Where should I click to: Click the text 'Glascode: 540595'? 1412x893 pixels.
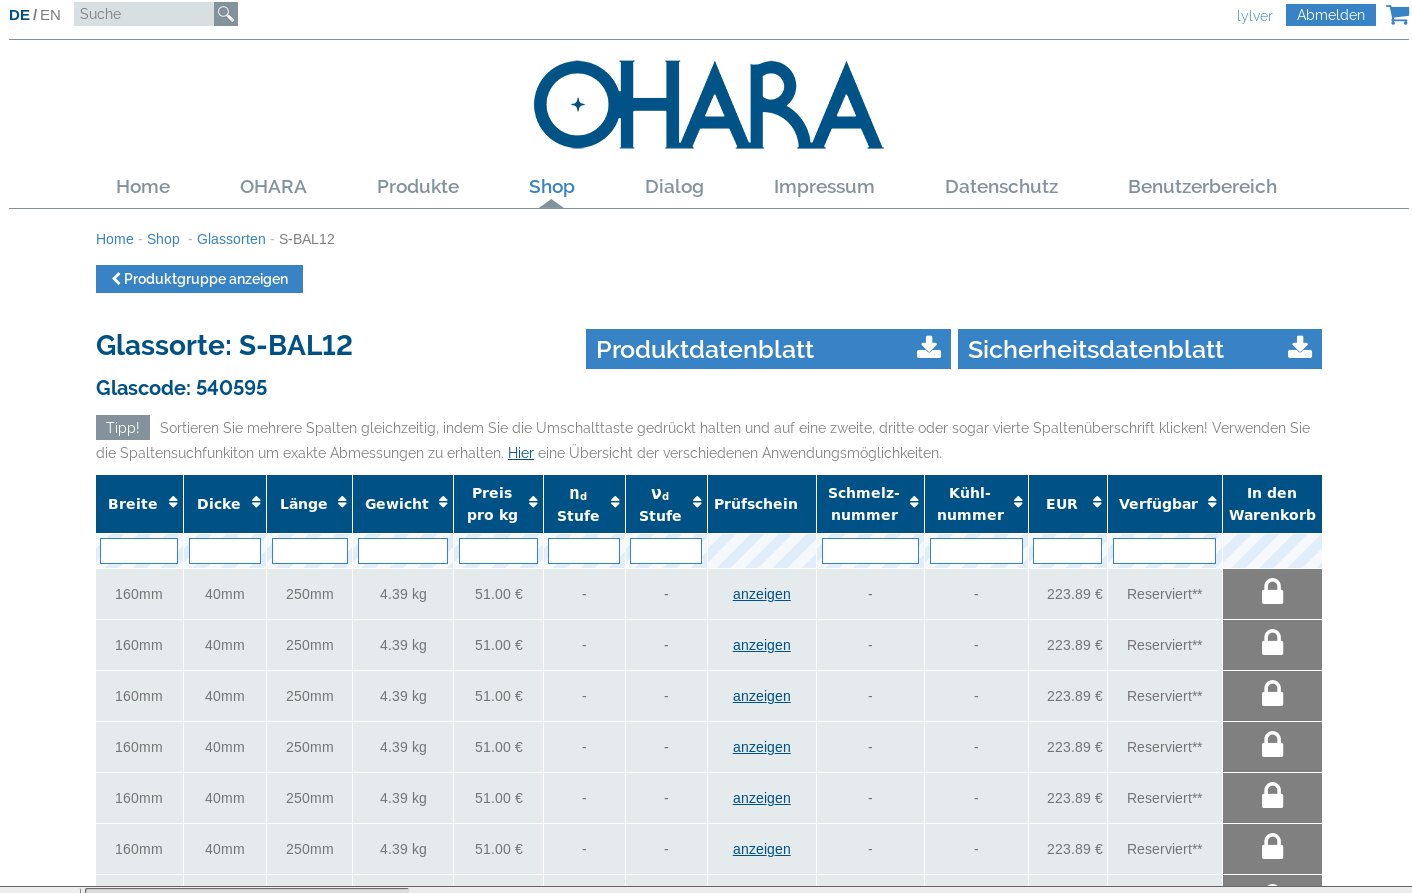click(181, 388)
